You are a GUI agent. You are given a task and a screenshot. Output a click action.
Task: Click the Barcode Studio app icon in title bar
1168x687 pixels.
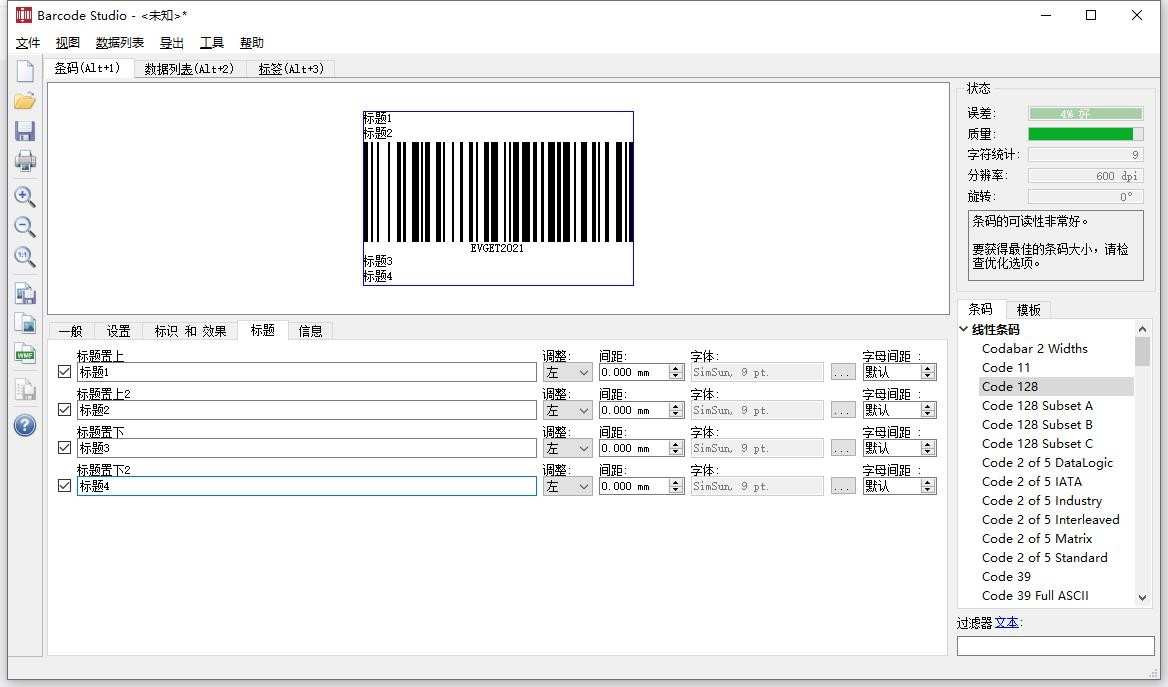24,15
